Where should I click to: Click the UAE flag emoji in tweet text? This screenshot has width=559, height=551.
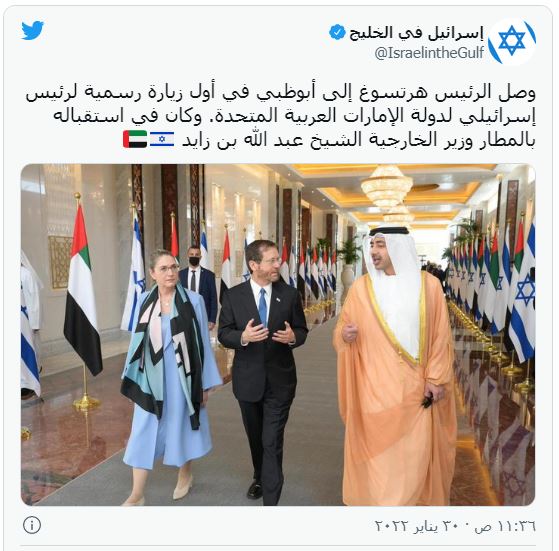coord(135,139)
